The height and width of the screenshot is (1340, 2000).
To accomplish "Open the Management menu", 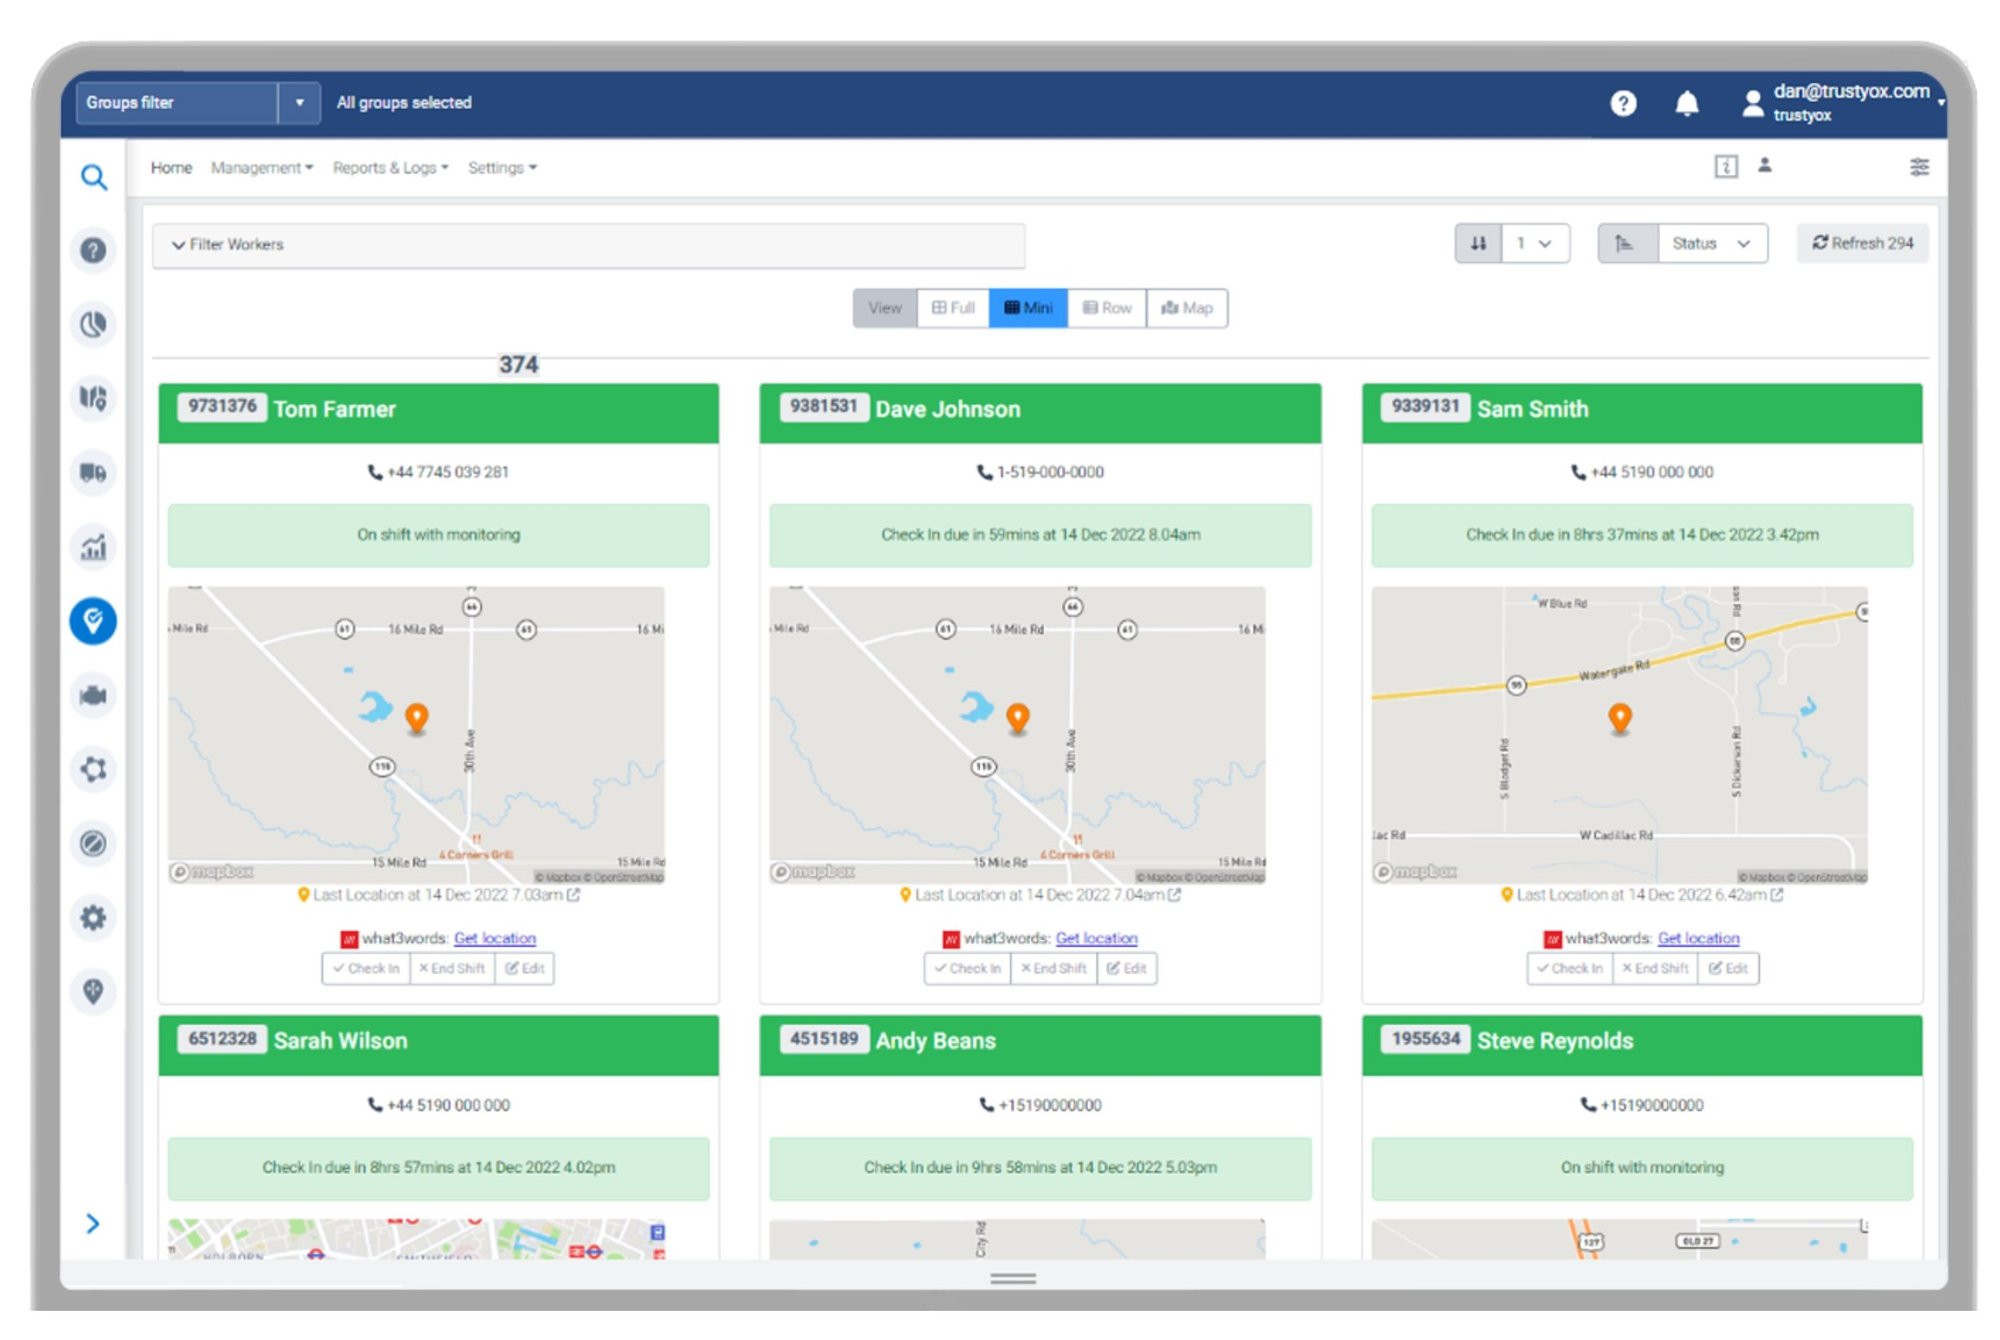I will pyautogui.click(x=262, y=167).
